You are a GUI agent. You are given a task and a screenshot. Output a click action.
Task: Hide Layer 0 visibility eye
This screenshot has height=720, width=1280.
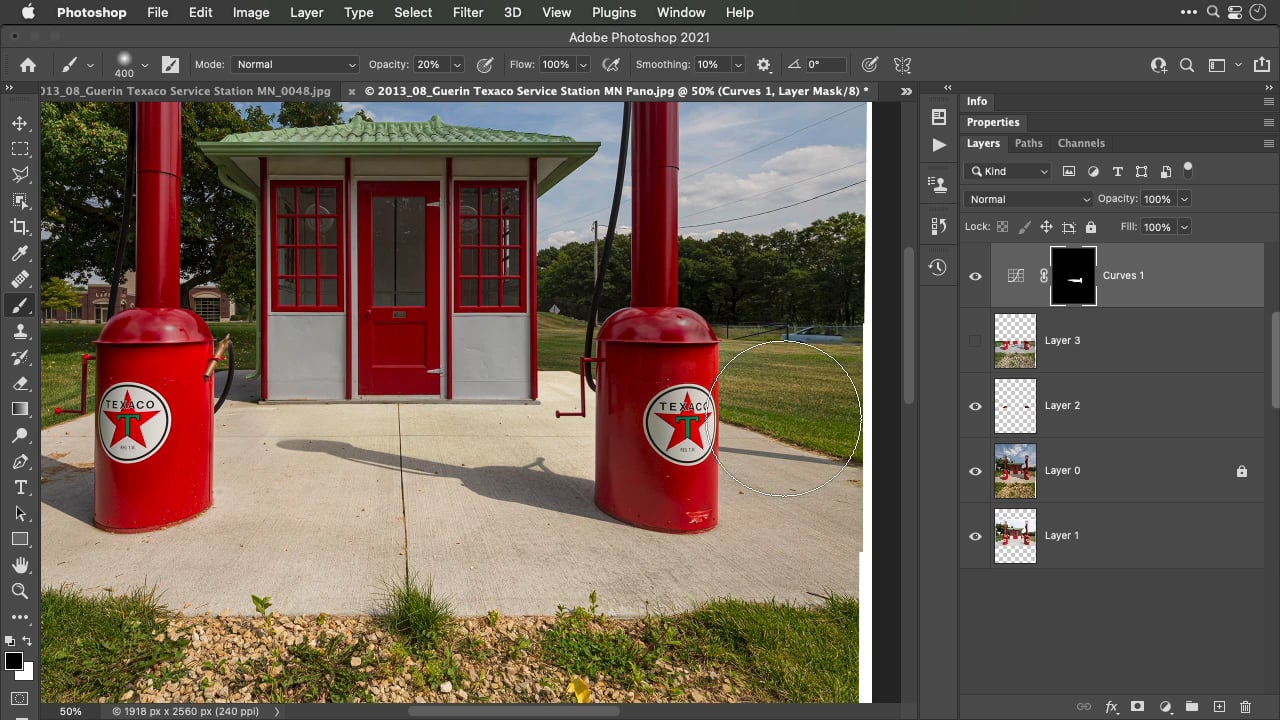coord(975,471)
